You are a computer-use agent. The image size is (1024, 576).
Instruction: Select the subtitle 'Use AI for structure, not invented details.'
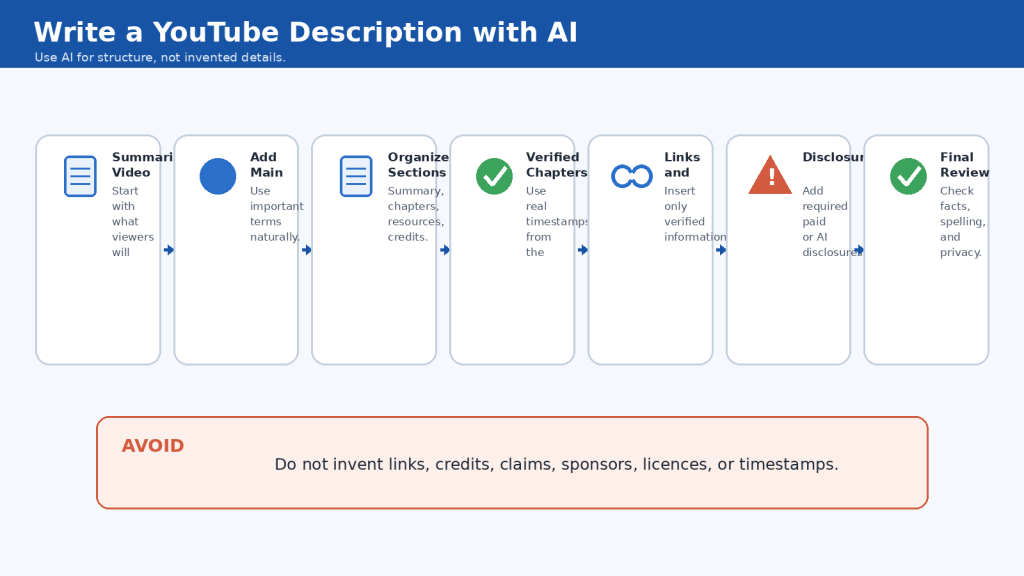(x=160, y=57)
